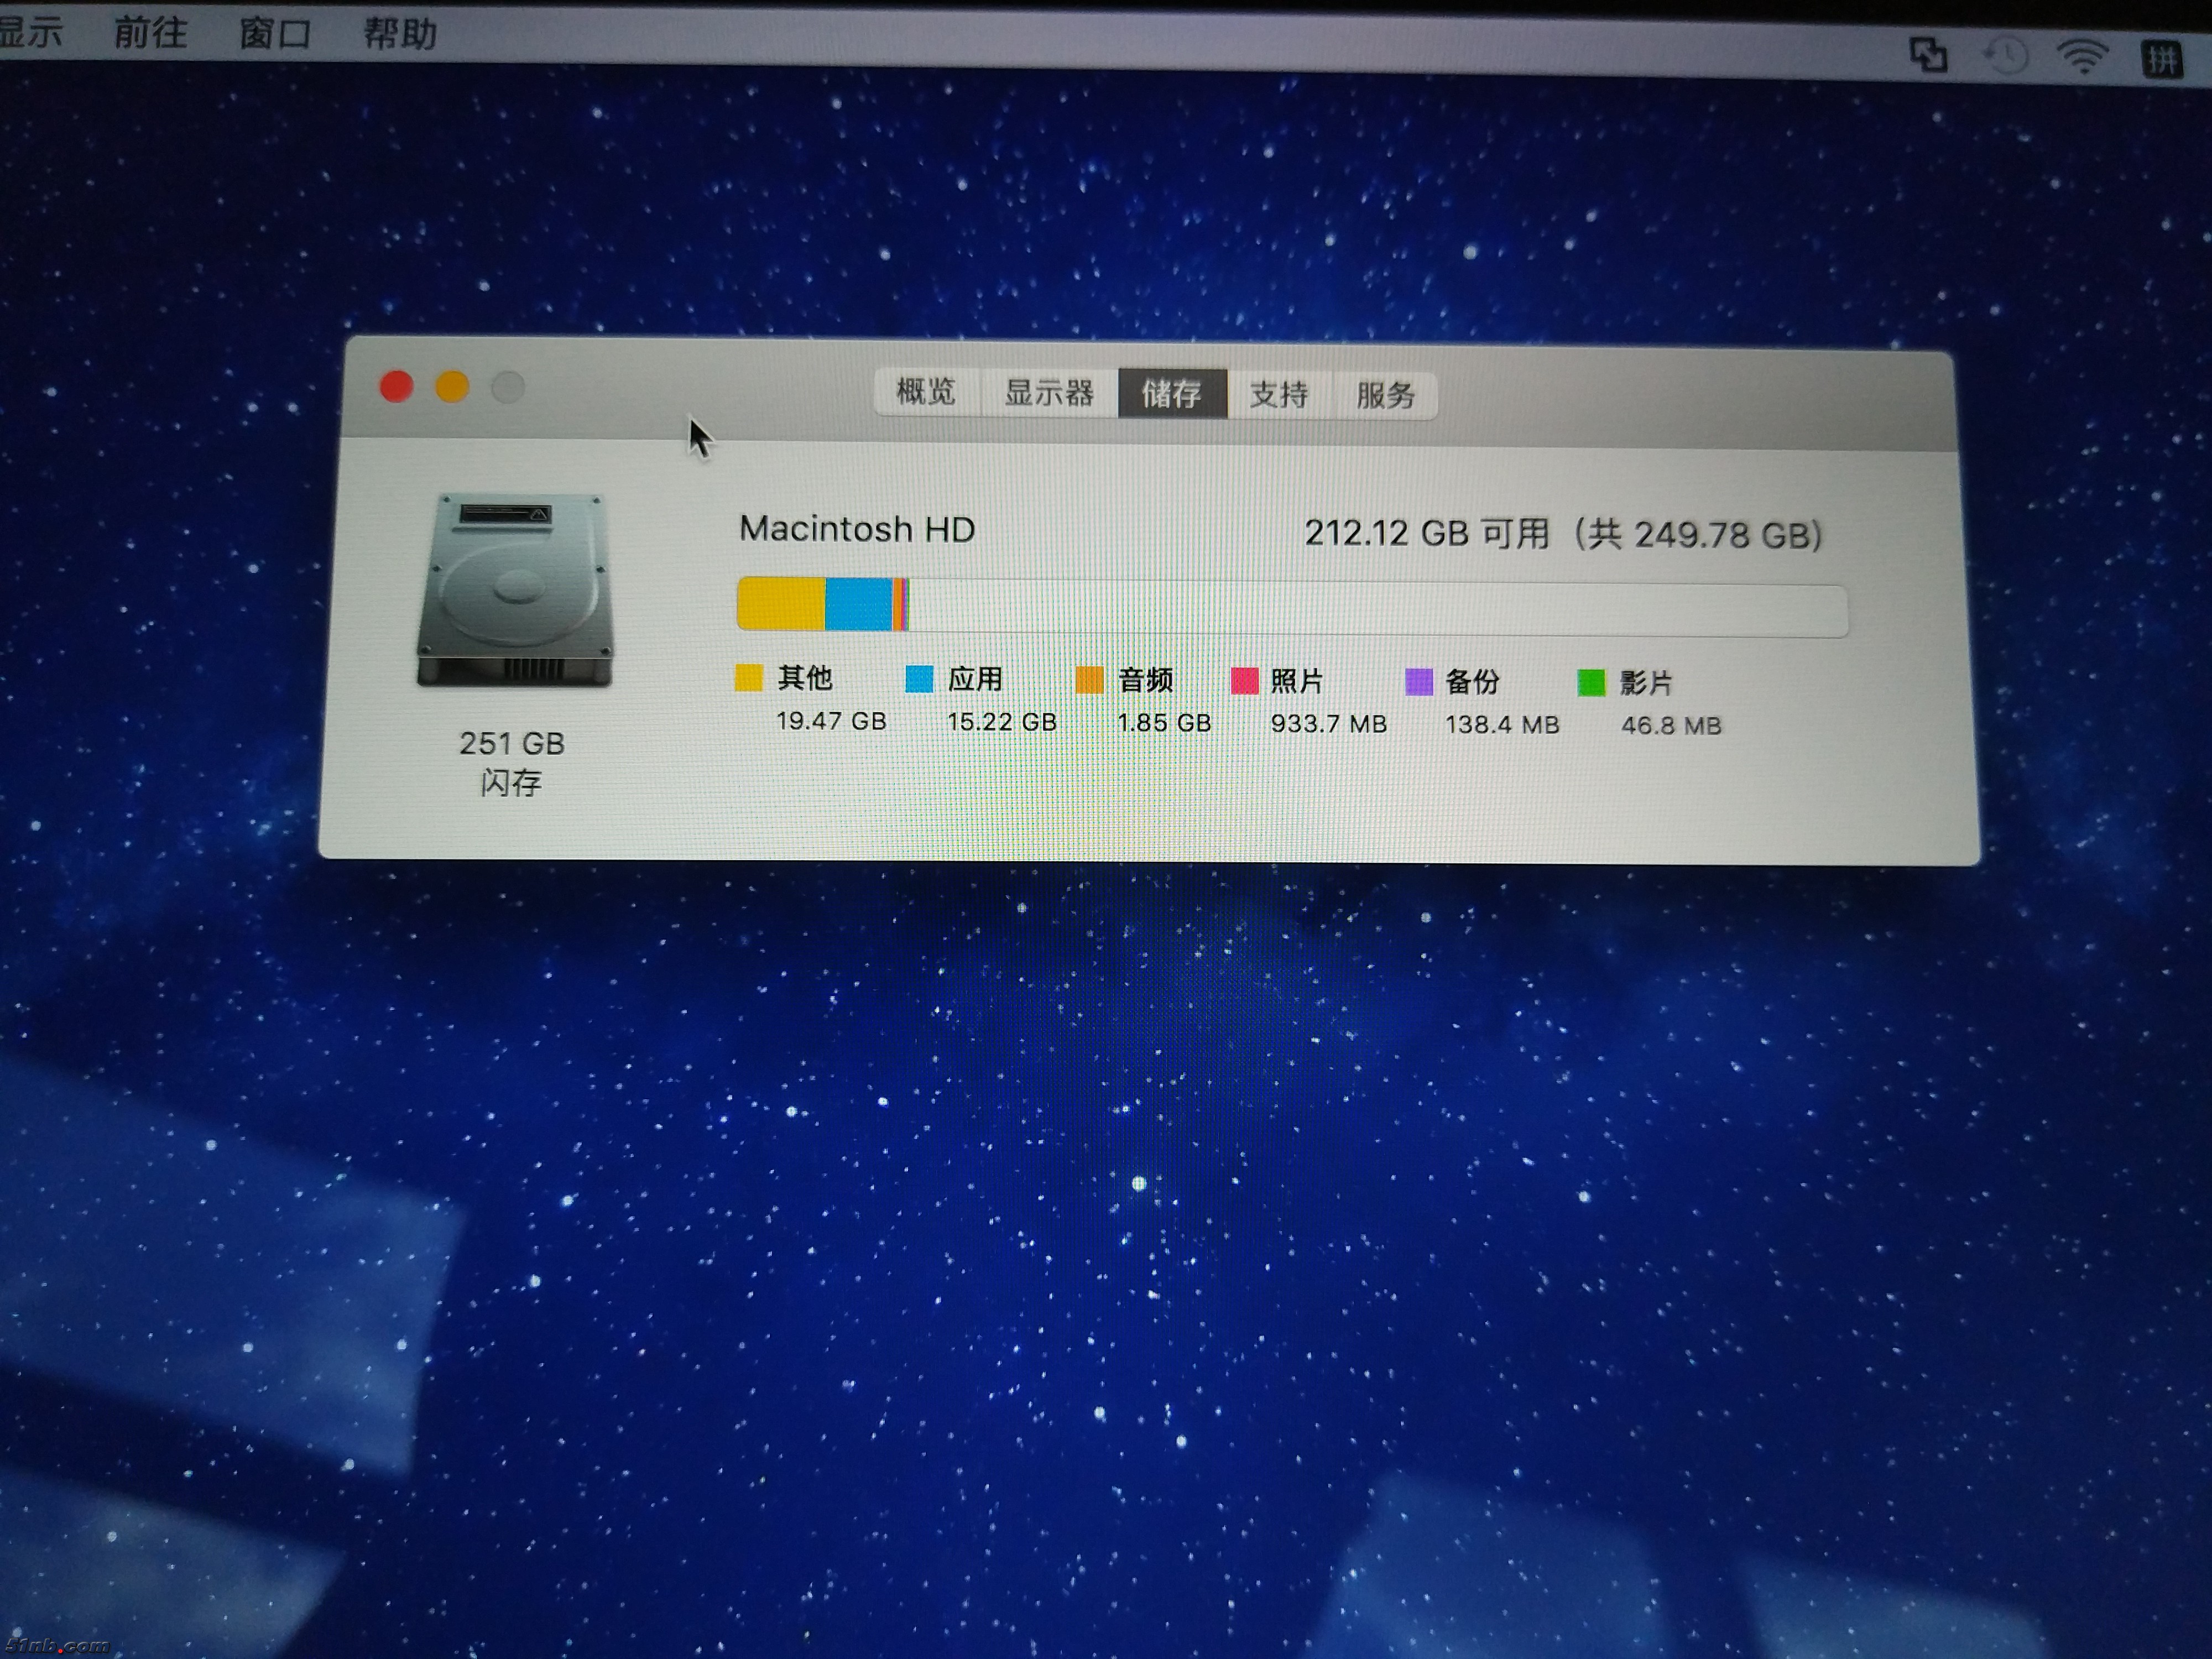Screen dimensions: 2212x1659
Task: Click the Wi-Fi status icon
Action: [x=2082, y=57]
